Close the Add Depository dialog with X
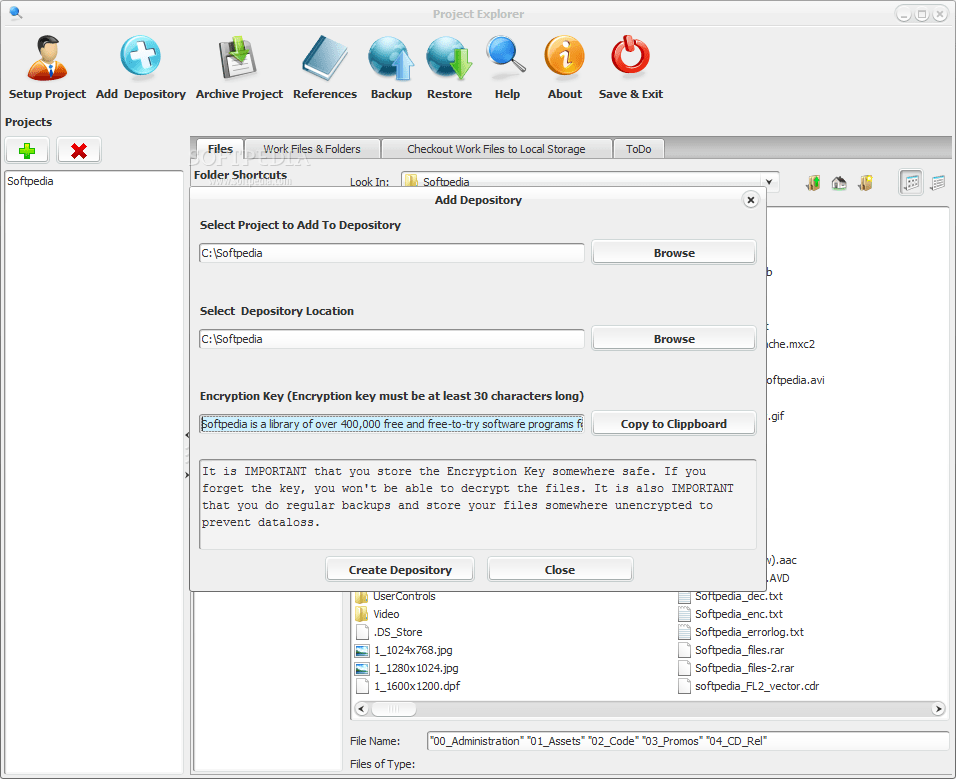 tap(751, 200)
